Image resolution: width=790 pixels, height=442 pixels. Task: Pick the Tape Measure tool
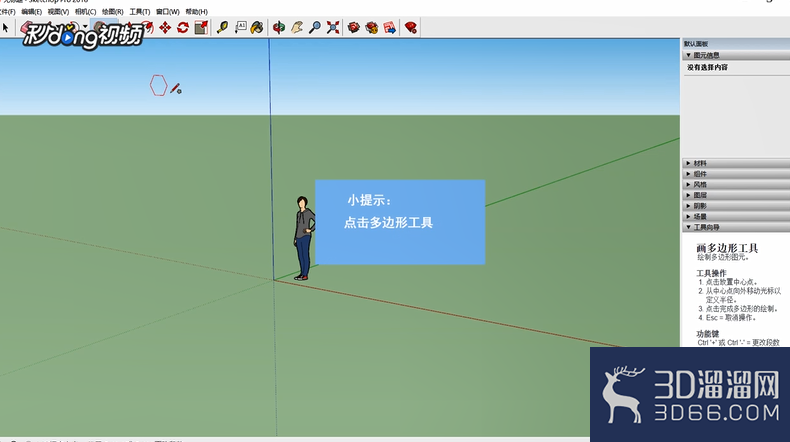point(222,27)
